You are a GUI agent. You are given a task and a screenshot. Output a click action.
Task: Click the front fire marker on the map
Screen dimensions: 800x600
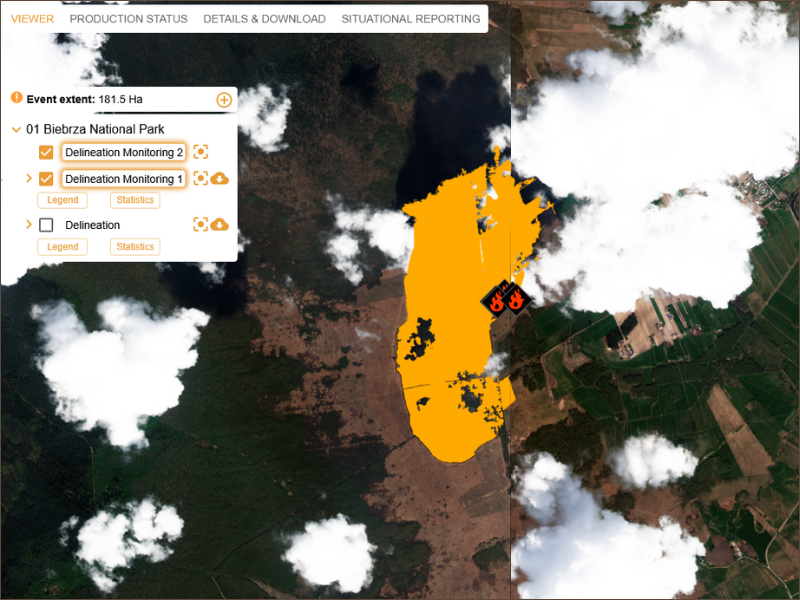point(516,301)
